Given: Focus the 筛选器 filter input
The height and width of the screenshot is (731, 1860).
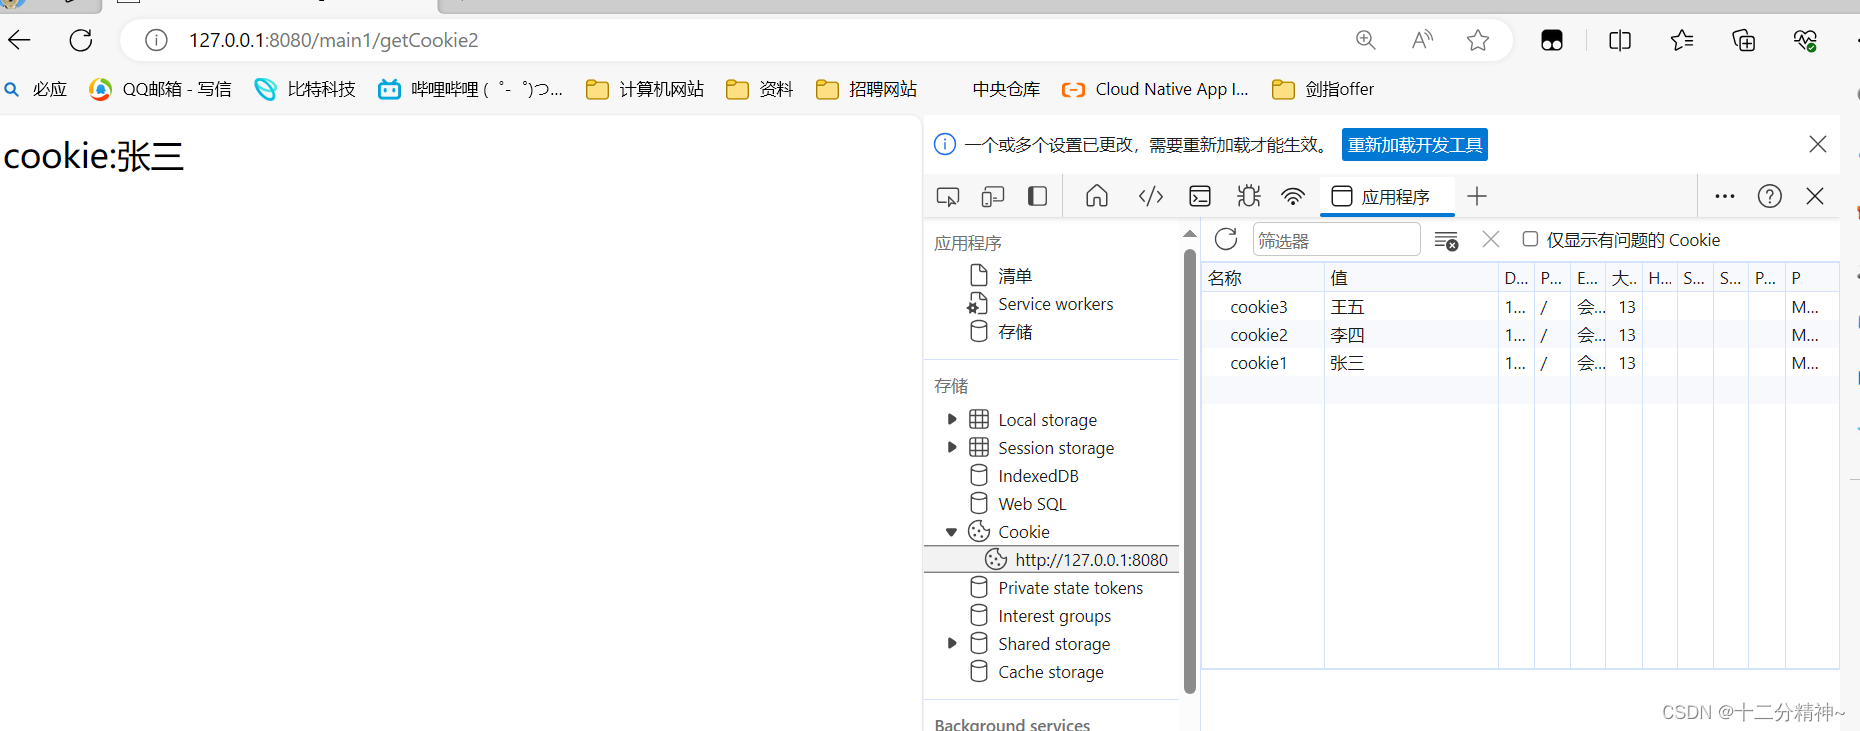Looking at the screenshot, I should tap(1336, 240).
